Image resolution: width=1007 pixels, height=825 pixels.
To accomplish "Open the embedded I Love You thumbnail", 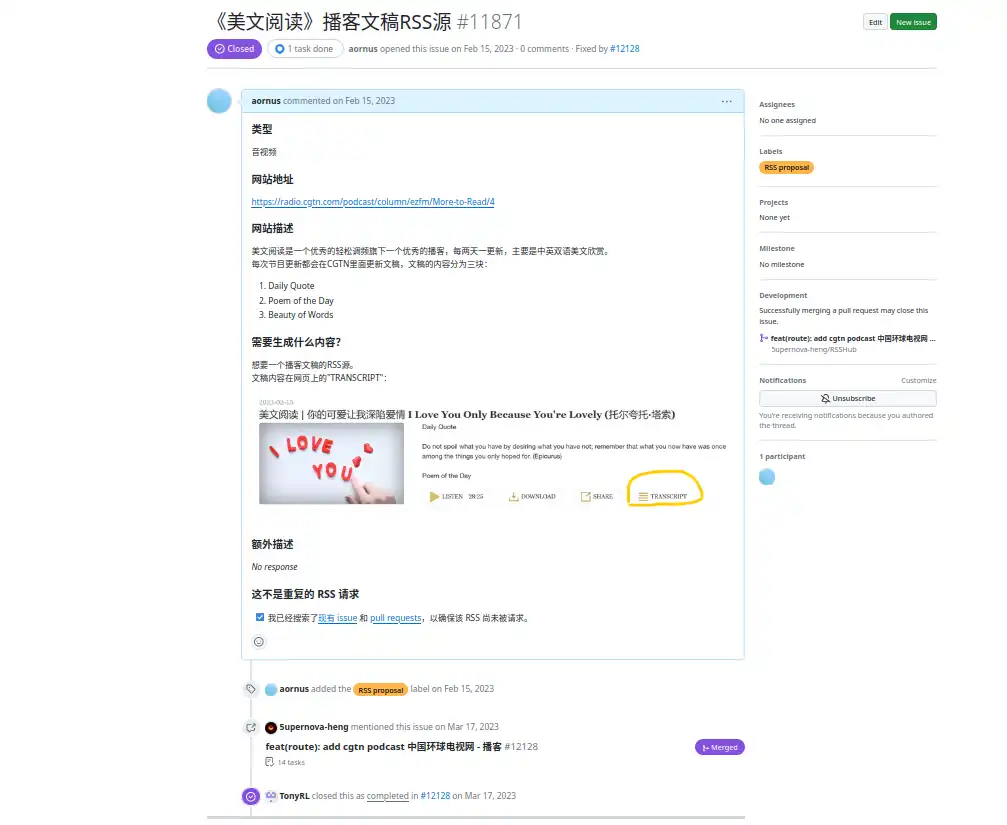I will click(331, 463).
